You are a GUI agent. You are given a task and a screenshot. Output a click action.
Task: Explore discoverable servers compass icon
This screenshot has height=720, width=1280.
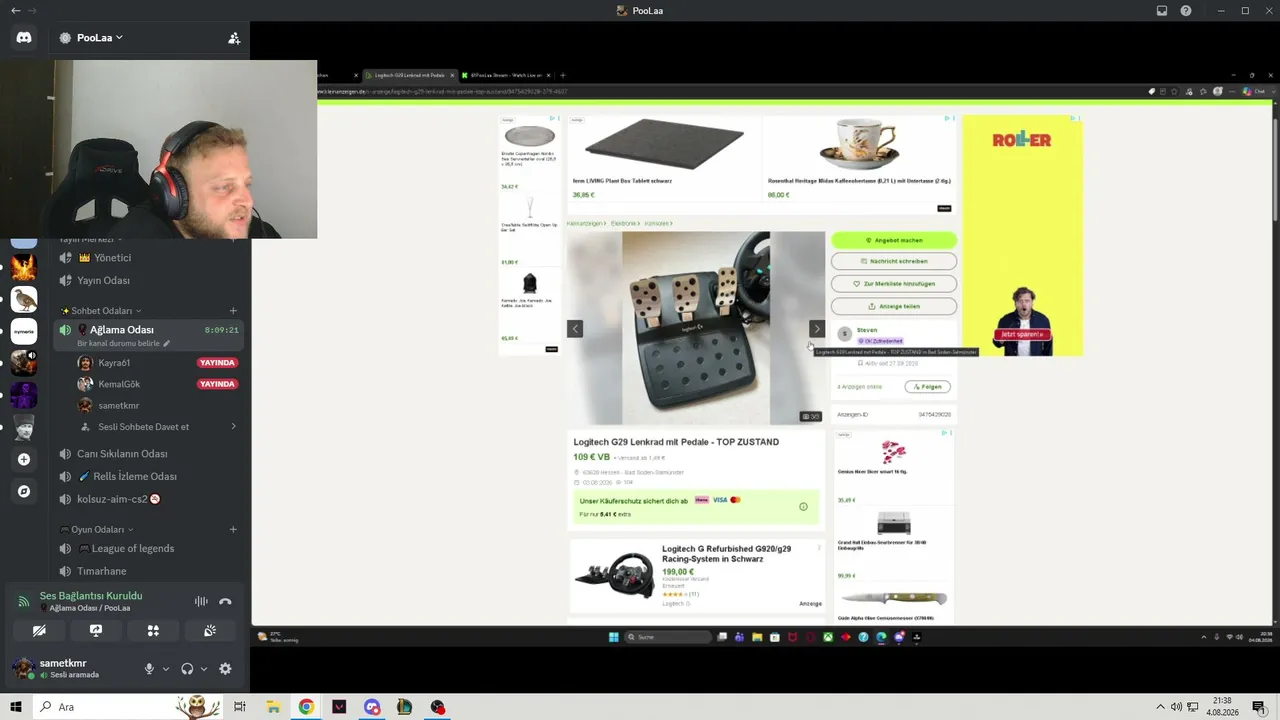pos(24,492)
